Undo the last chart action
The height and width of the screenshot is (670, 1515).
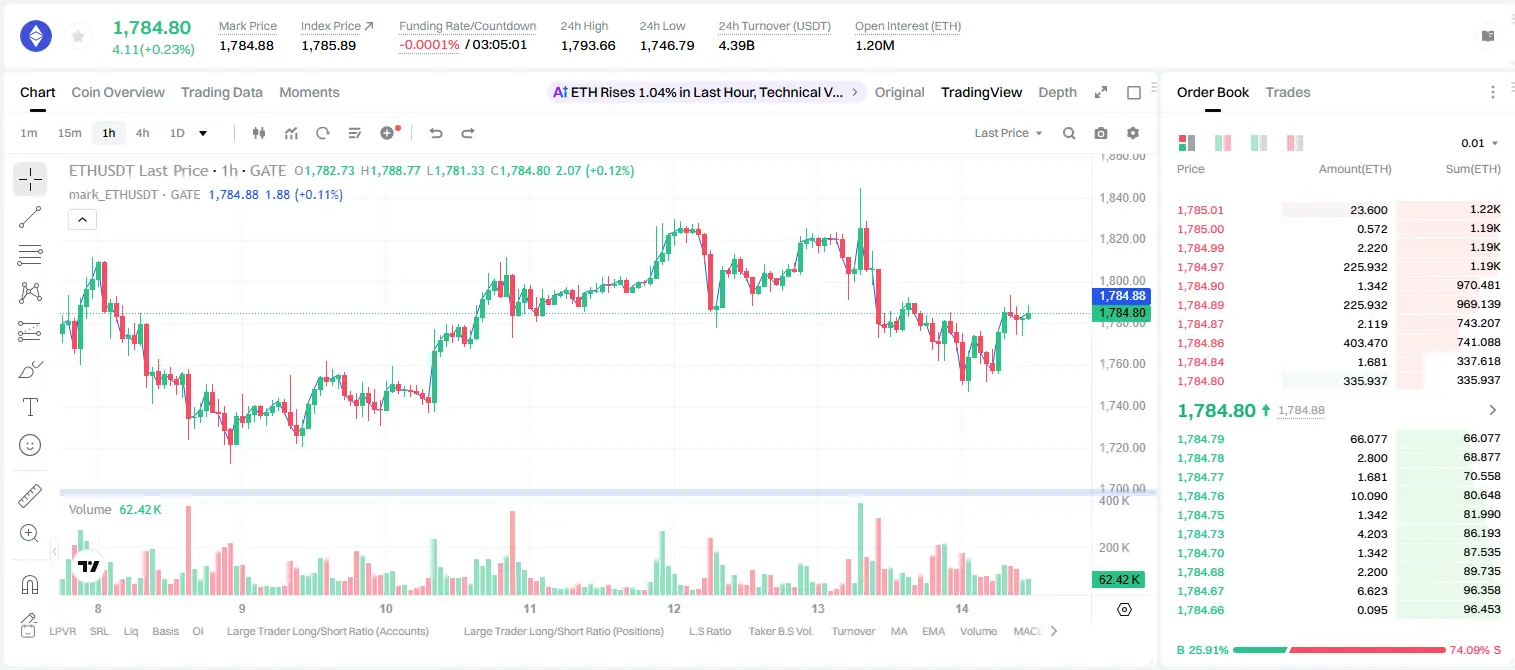tap(435, 133)
